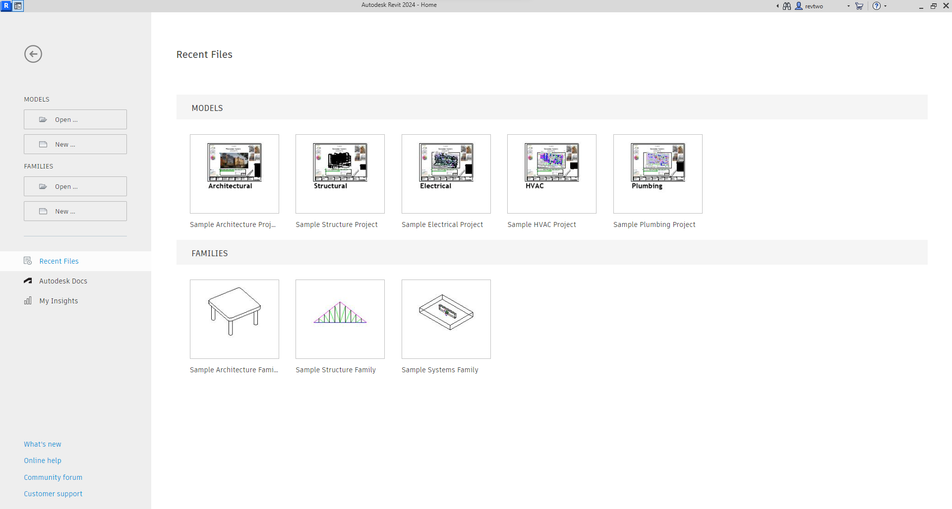Expand the revtwo account dropdown arrow
The image size is (952, 509).
[849, 6]
